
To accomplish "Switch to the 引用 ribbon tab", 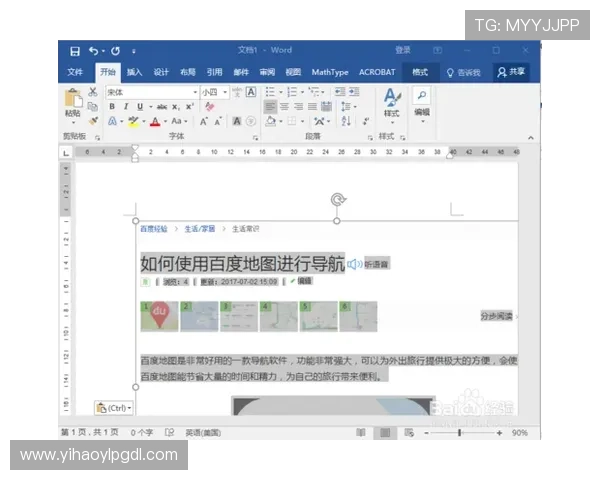I will coord(214,72).
